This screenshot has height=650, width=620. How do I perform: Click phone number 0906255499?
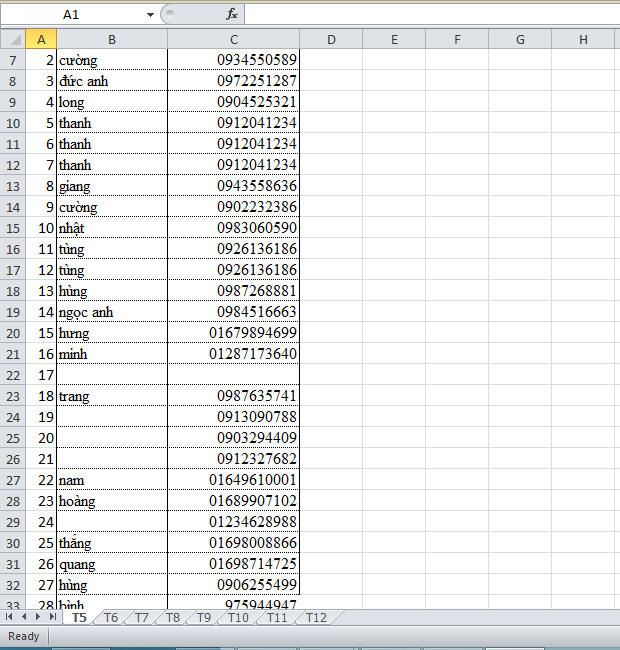tap(234, 585)
